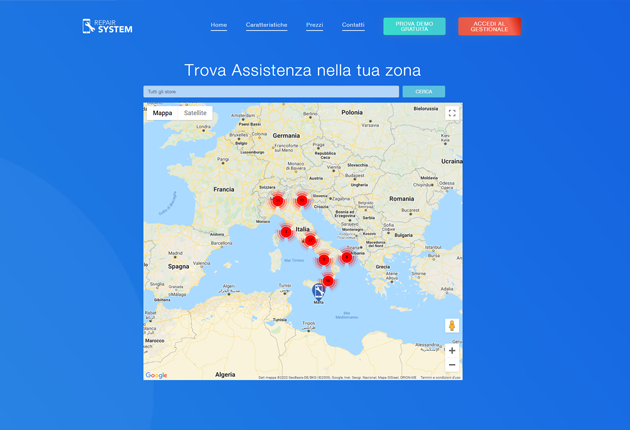Open the Contatti menu link
This screenshot has height=430, width=630.
pos(353,25)
